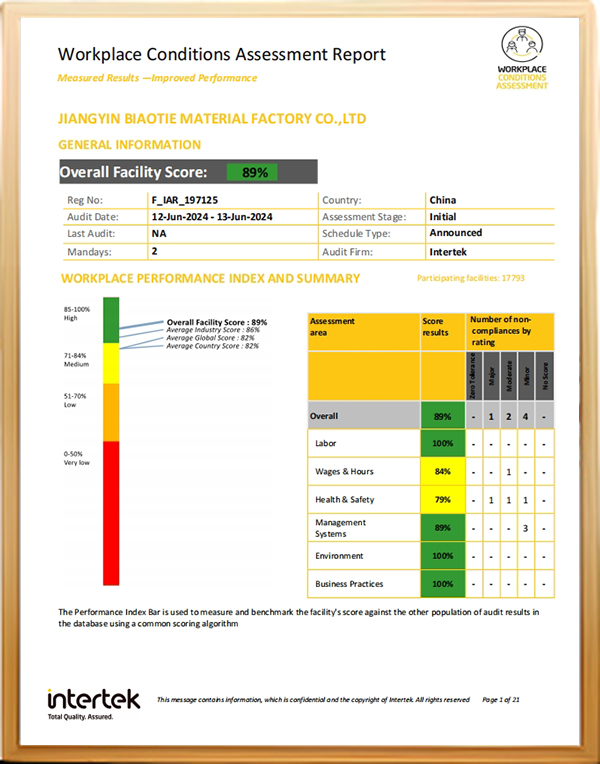The width and height of the screenshot is (600, 764).
Task: Click the Intertek logo in footer
Action: click(x=94, y=702)
